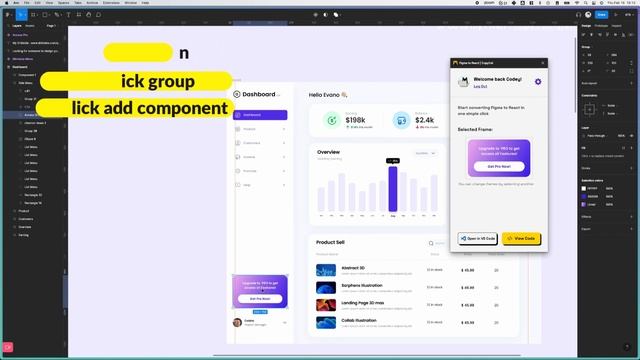Click the Use as mask icon
This screenshot has height=360, width=640.
(x=325, y=15)
